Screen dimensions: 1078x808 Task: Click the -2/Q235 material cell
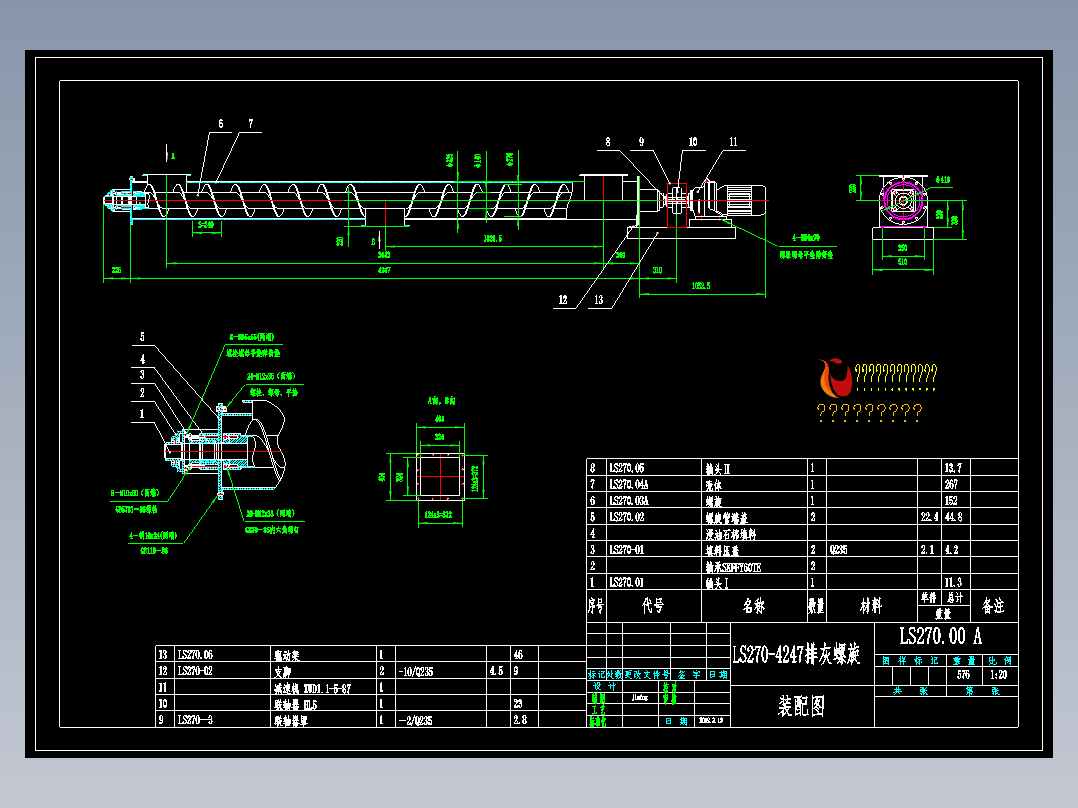tap(415, 721)
